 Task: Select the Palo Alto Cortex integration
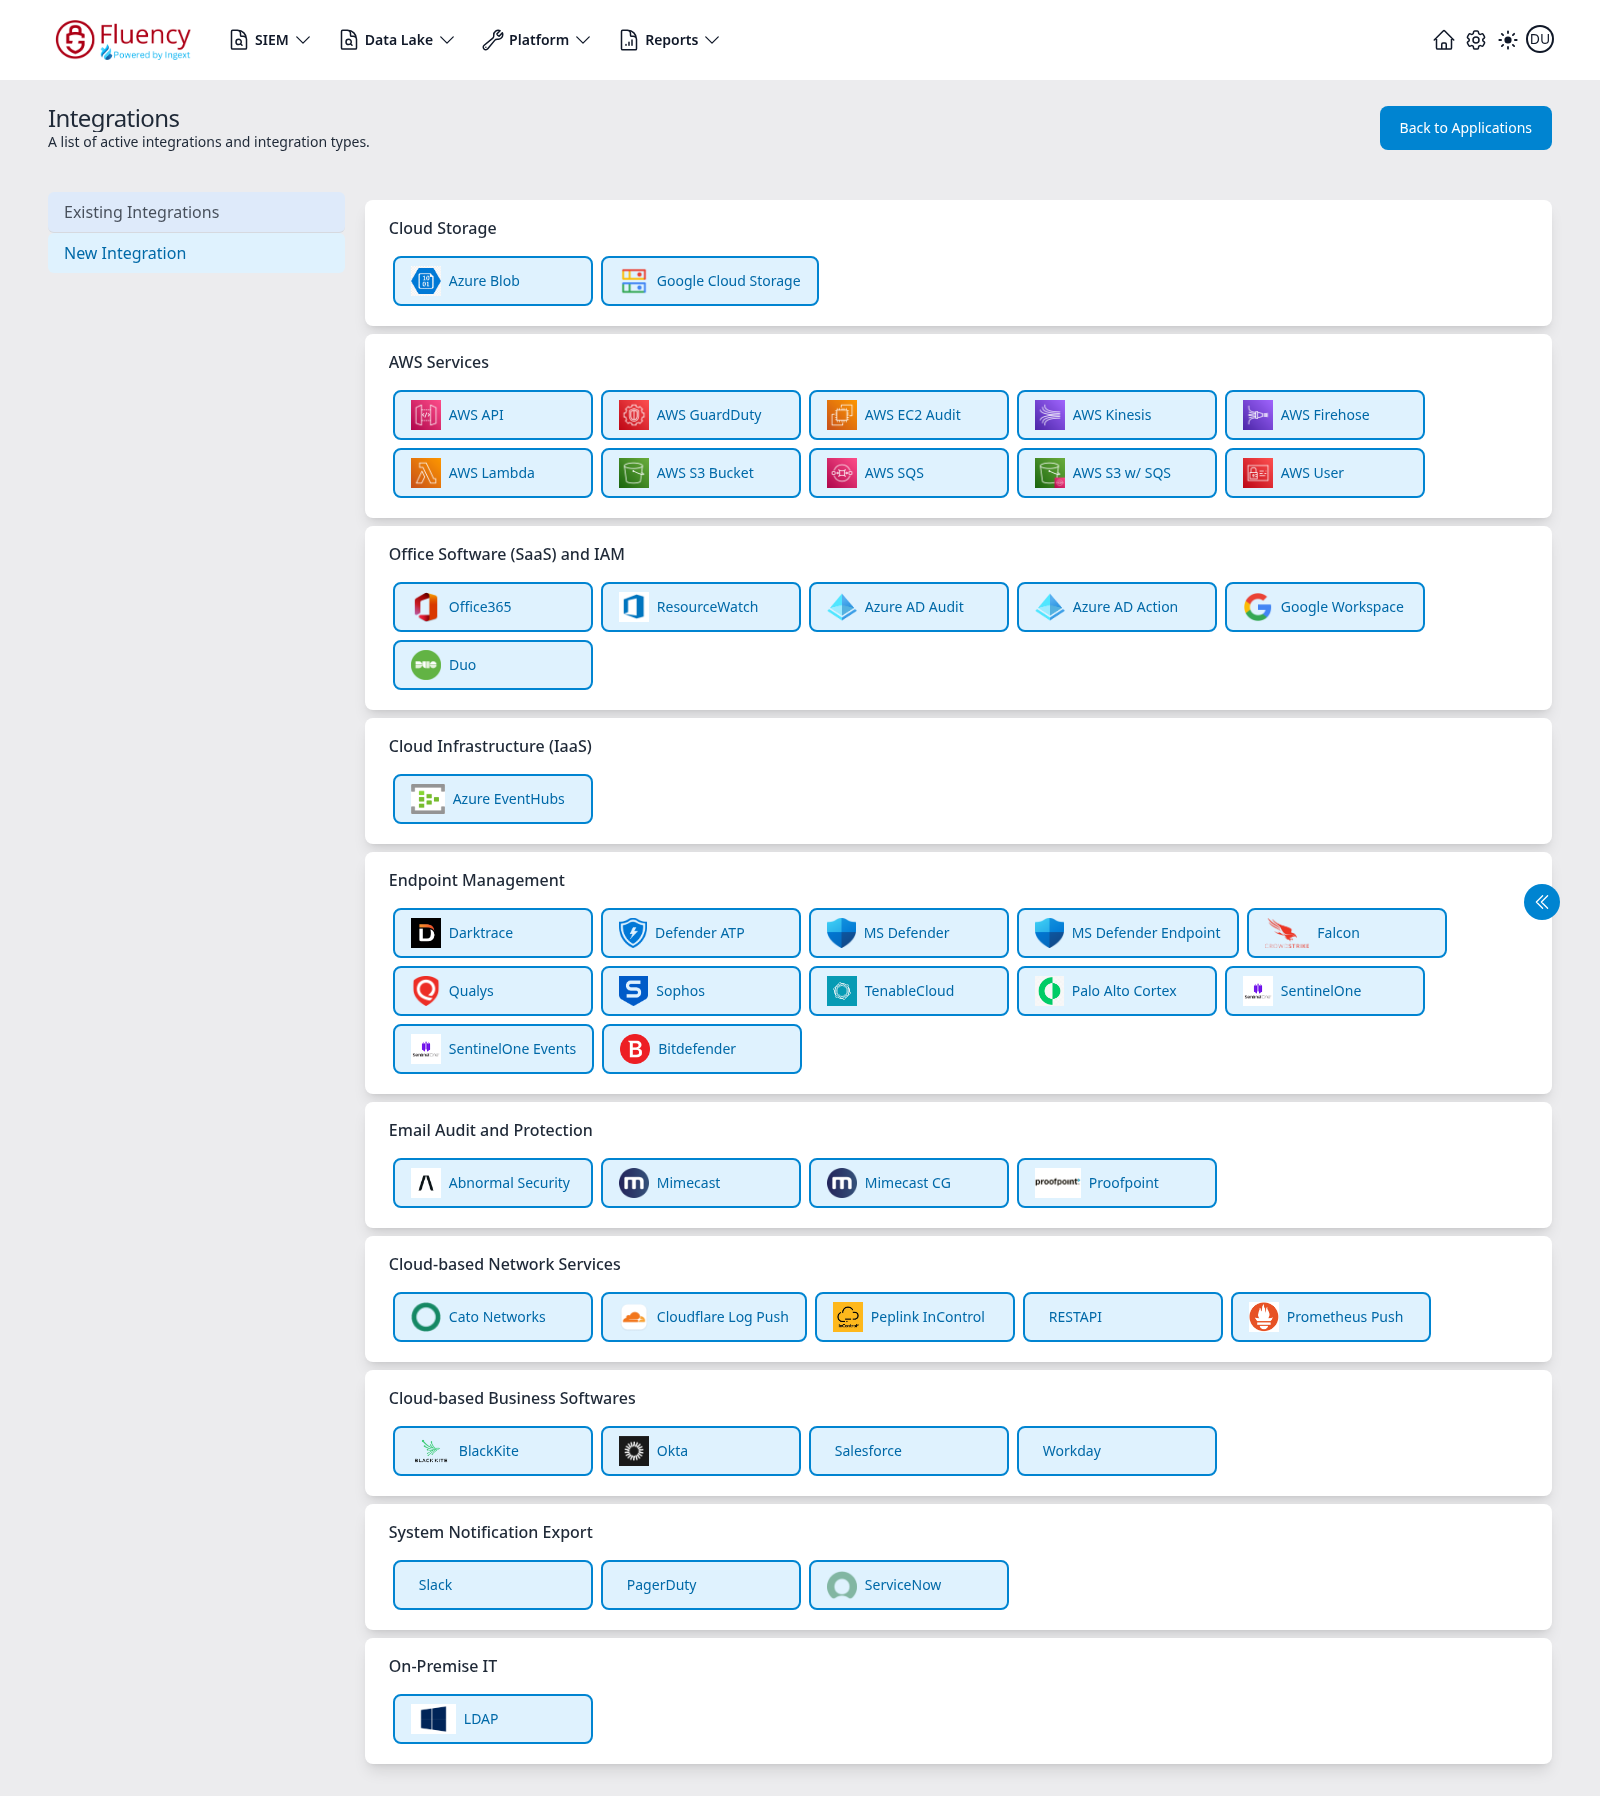(1116, 991)
